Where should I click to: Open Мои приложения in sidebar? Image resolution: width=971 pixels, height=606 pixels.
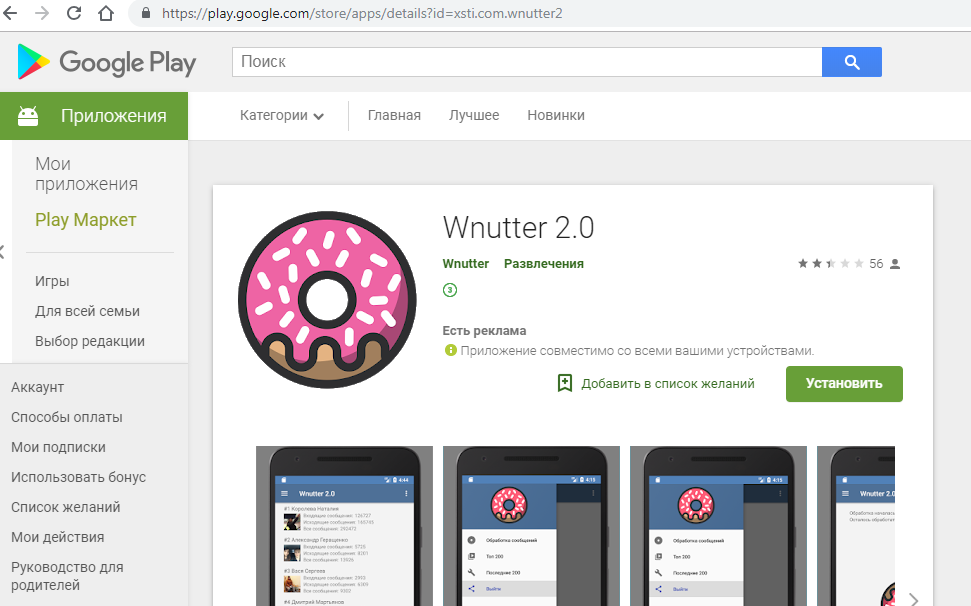pyautogui.click(x=86, y=174)
